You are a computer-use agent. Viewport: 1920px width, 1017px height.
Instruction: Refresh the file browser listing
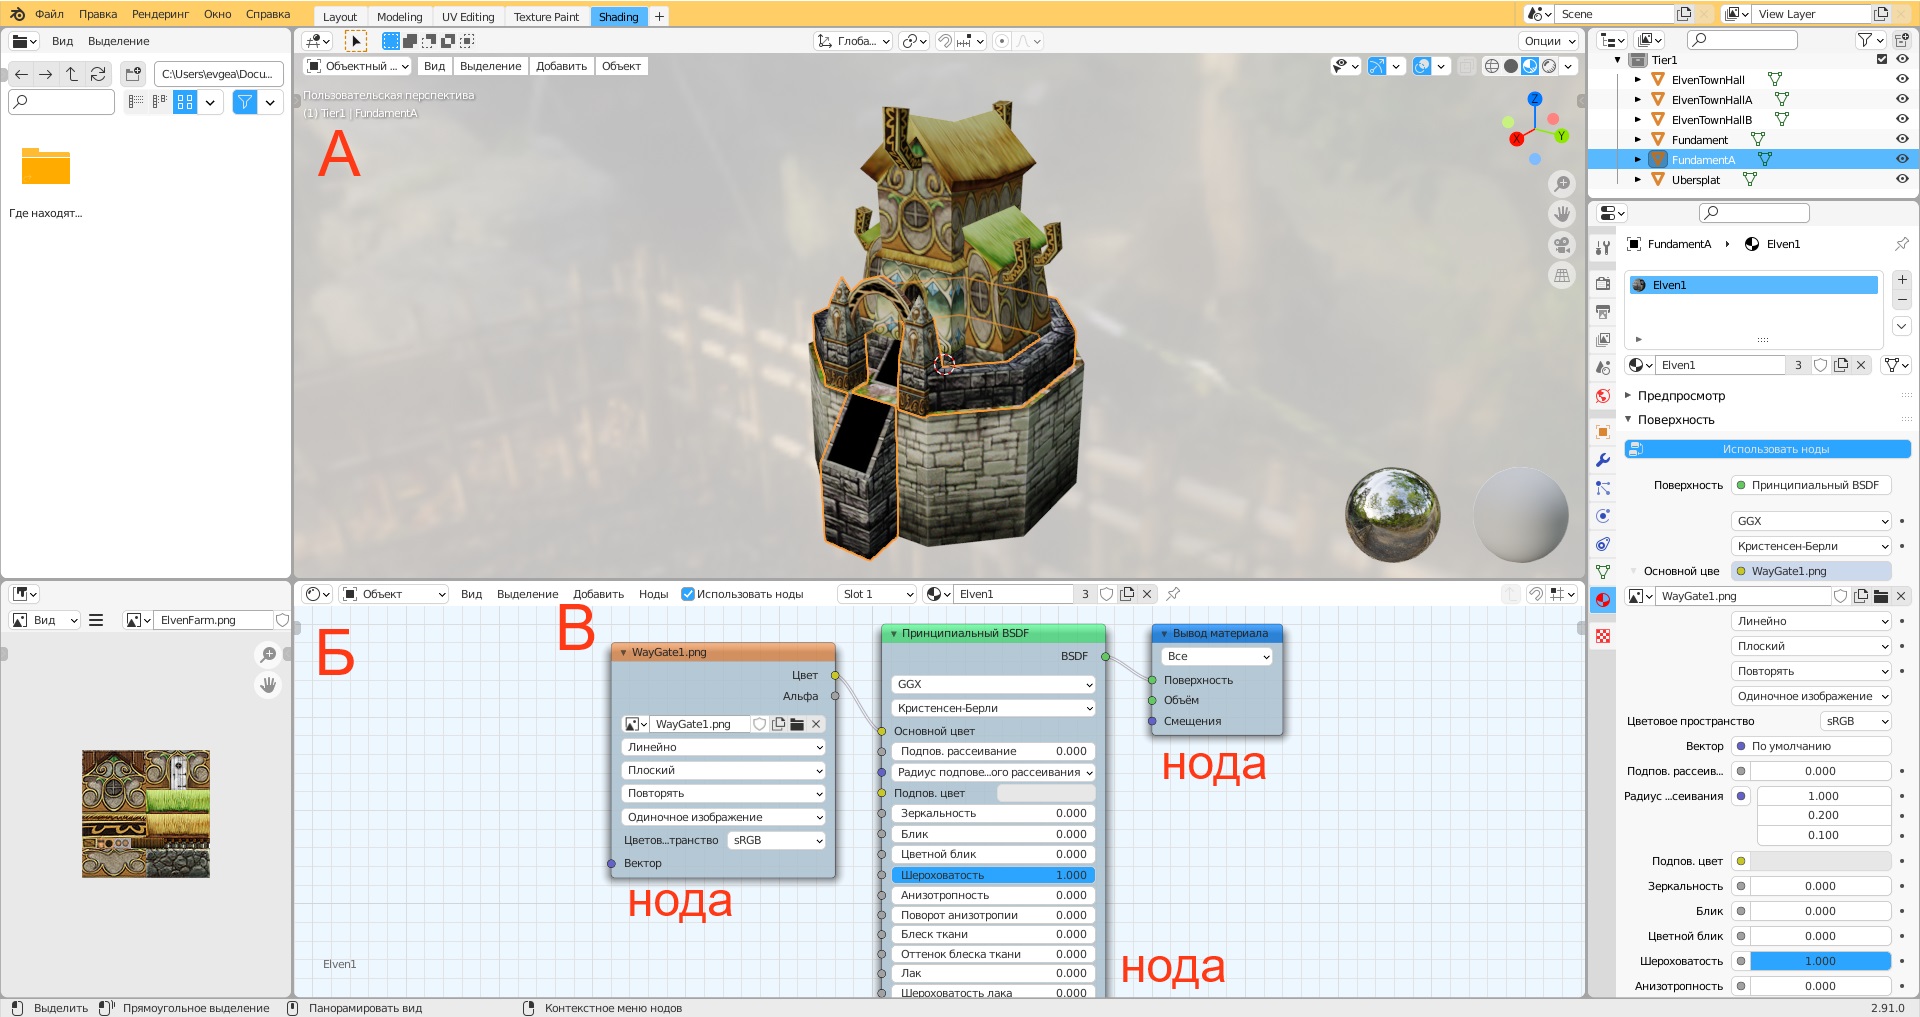[98, 74]
